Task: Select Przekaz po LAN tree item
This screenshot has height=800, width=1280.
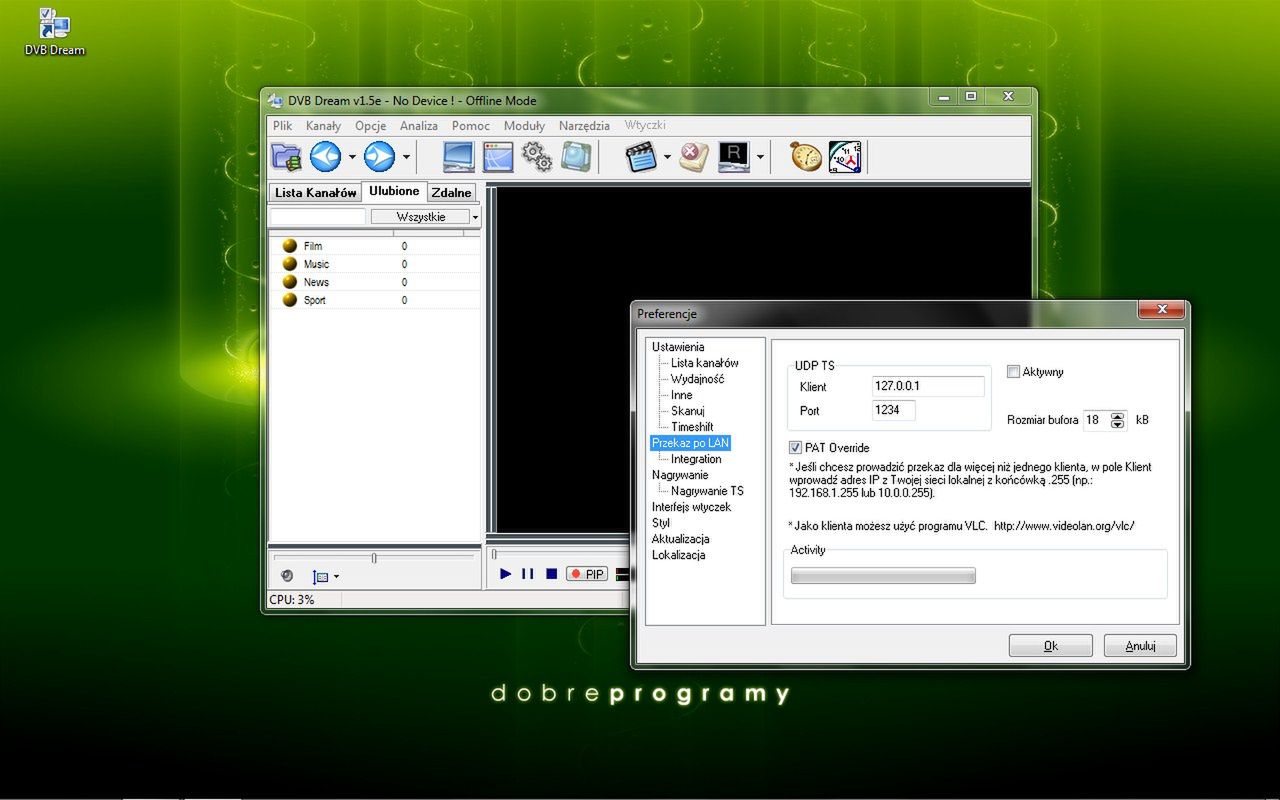Action: click(x=691, y=443)
